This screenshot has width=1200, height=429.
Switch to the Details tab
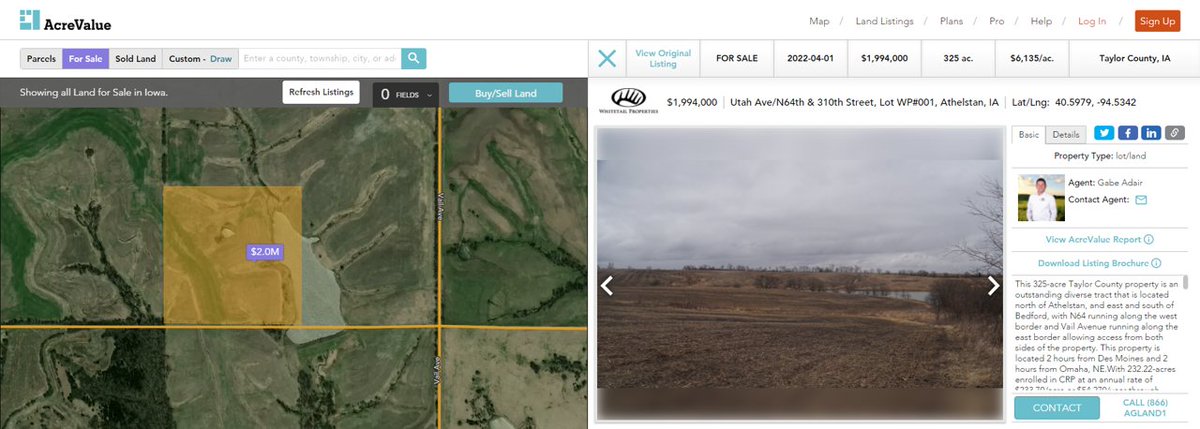[x=1066, y=134]
